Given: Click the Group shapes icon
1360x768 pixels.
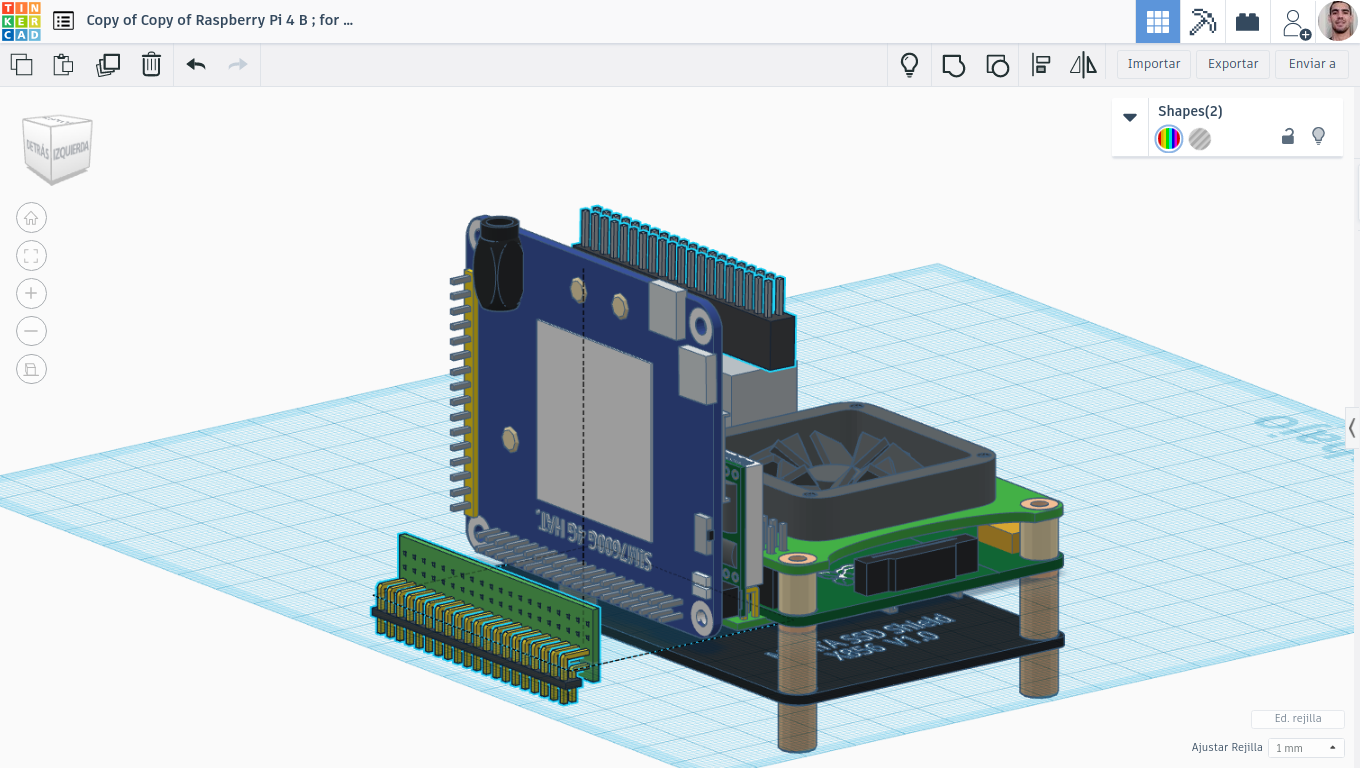Looking at the screenshot, I should tap(953, 66).
